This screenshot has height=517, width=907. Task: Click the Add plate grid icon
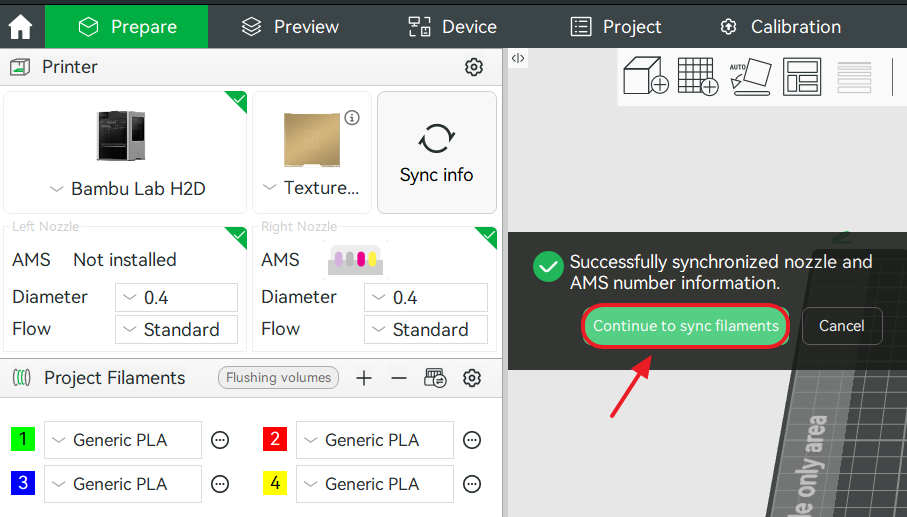tap(697, 76)
